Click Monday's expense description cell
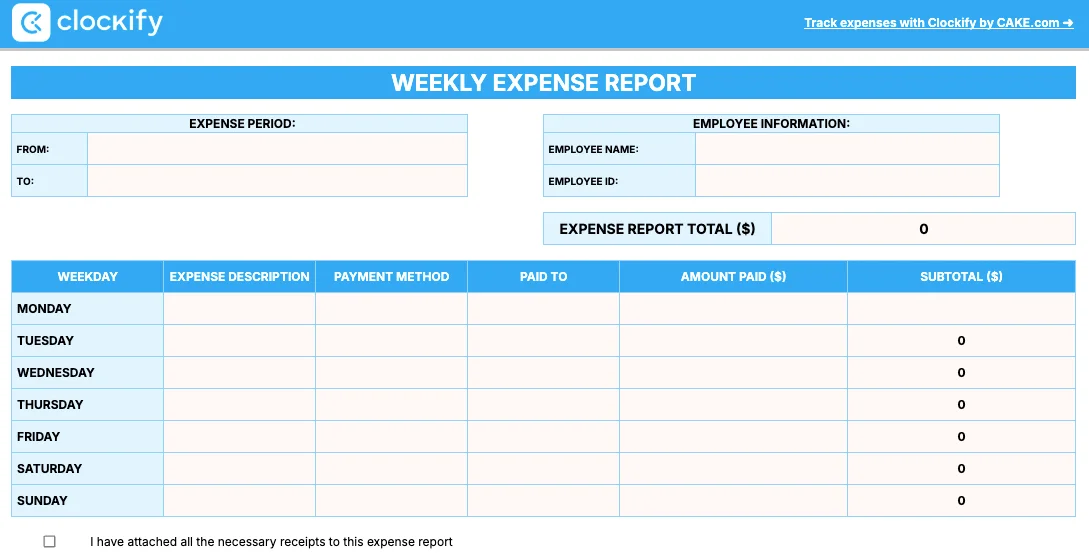Viewport: 1089px width, 560px height. [240, 308]
